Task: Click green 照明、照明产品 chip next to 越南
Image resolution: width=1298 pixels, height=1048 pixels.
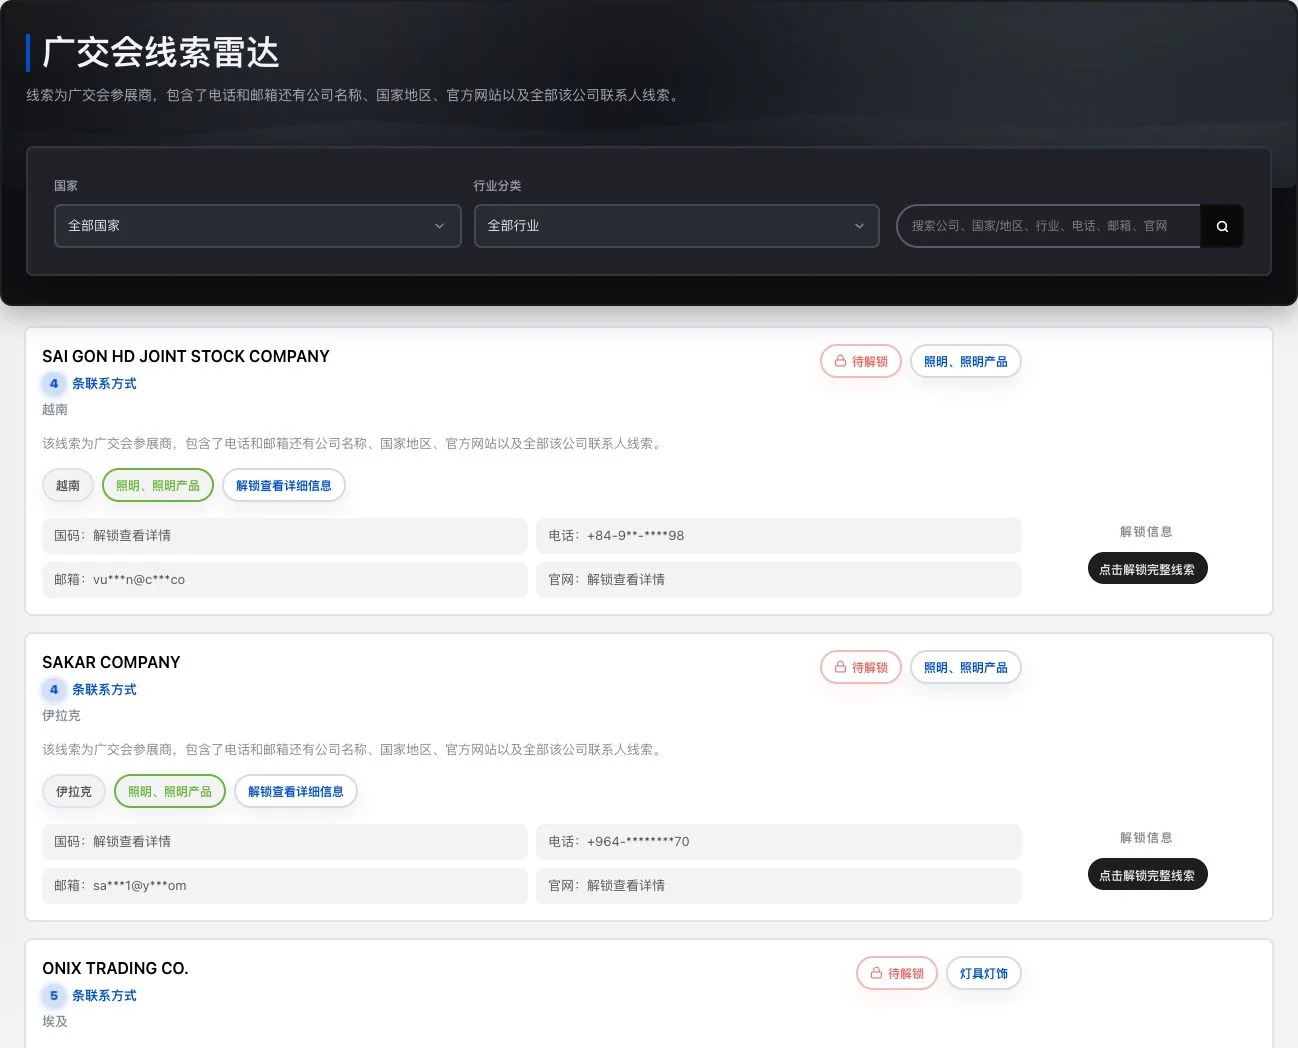Action: (158, 486)
